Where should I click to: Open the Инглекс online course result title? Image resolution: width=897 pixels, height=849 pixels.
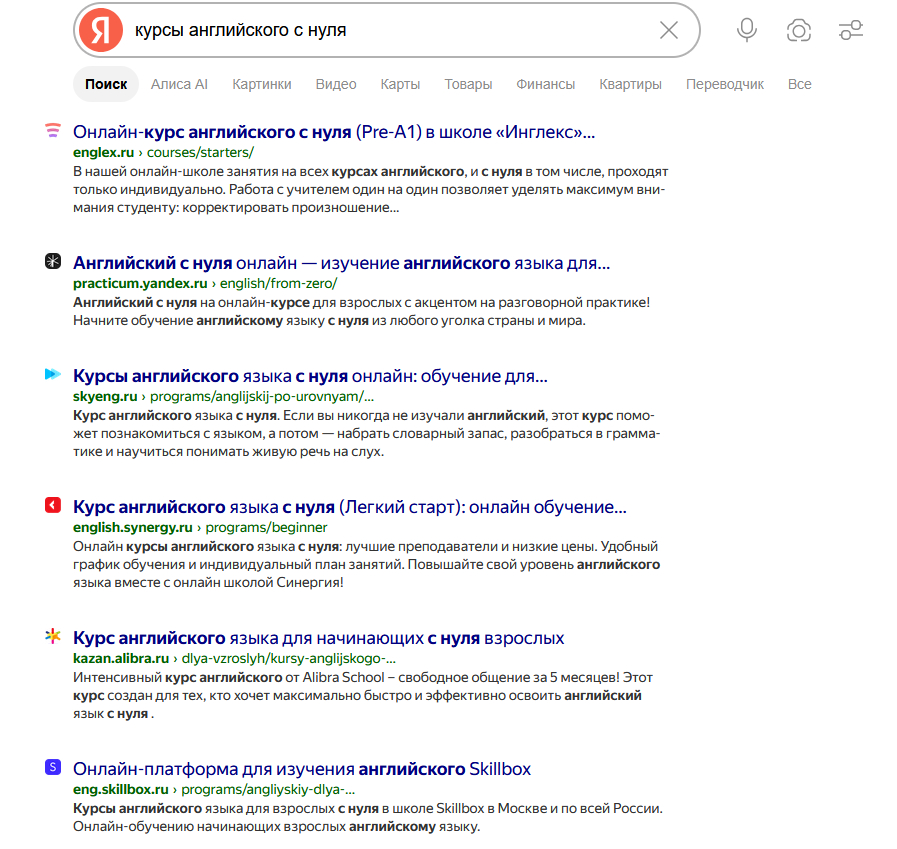[334, 132]
